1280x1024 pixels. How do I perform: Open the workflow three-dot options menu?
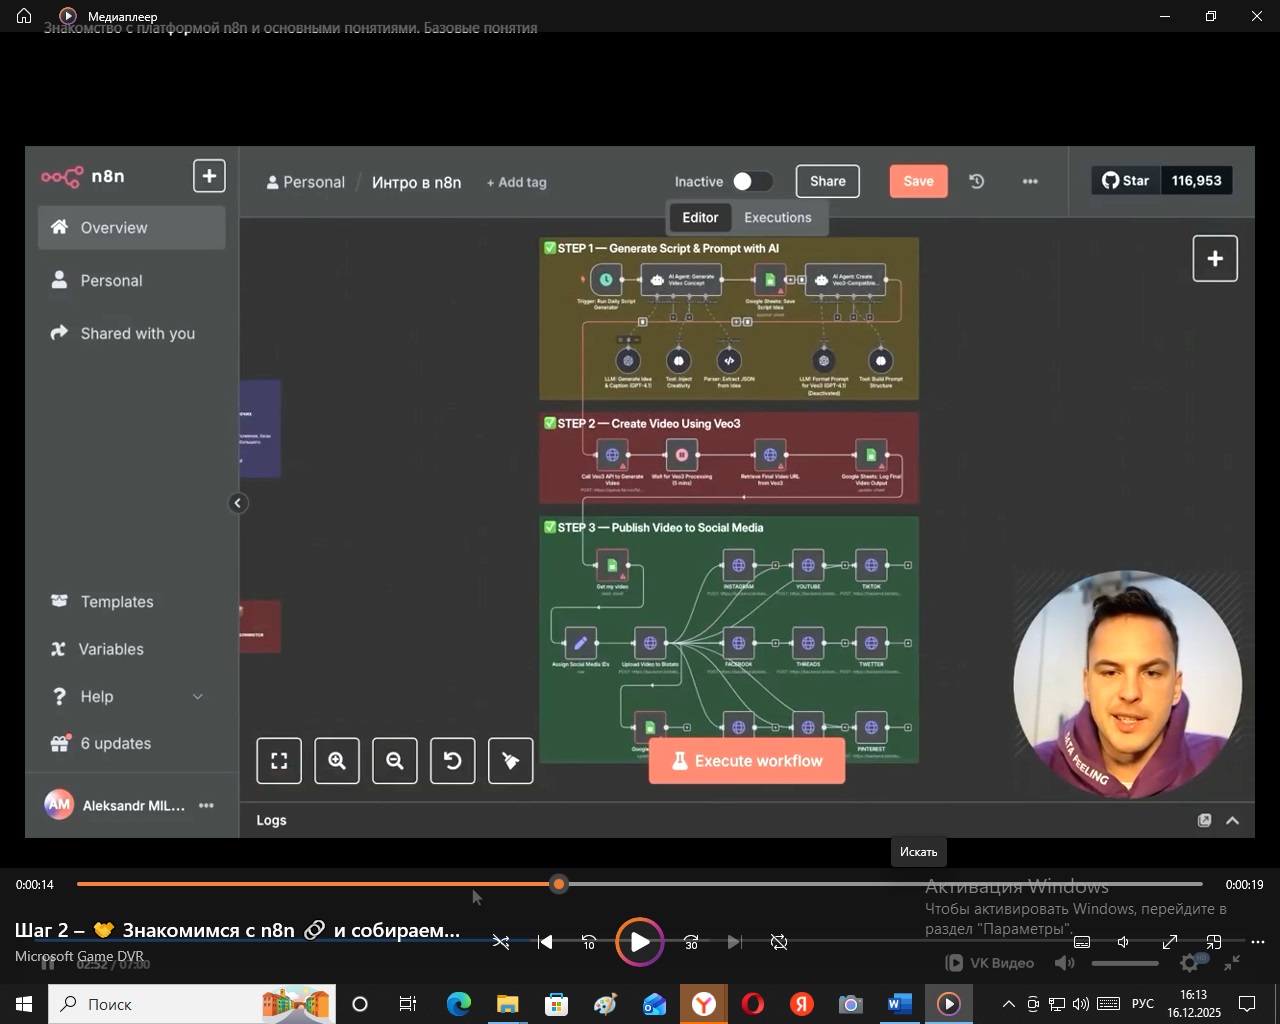tap(1030, 181)
